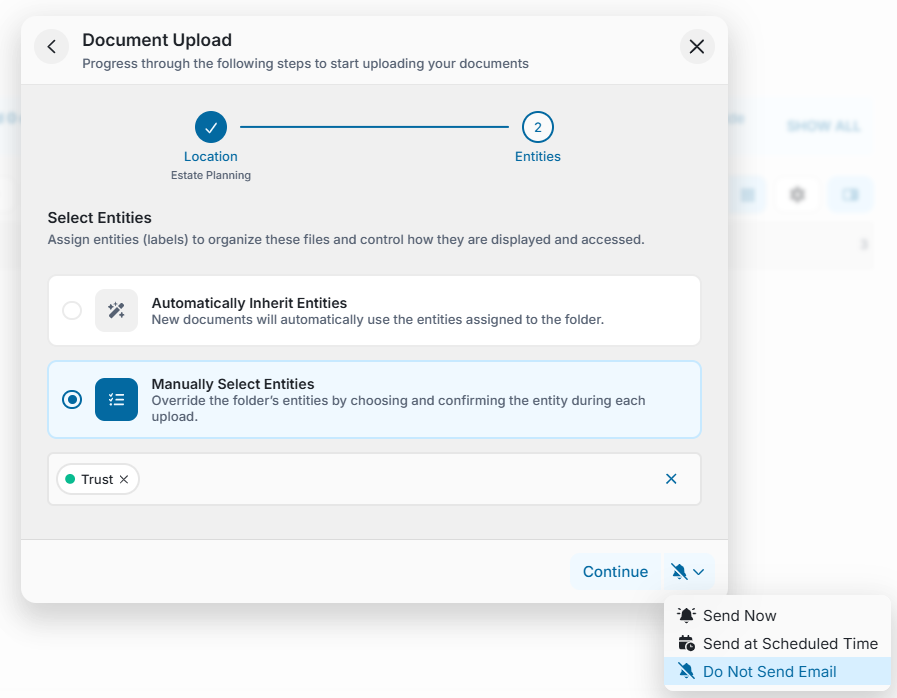Click the Automatically Inherit Entities title text
Screen dimensions: 897x698
coord(249,303)
